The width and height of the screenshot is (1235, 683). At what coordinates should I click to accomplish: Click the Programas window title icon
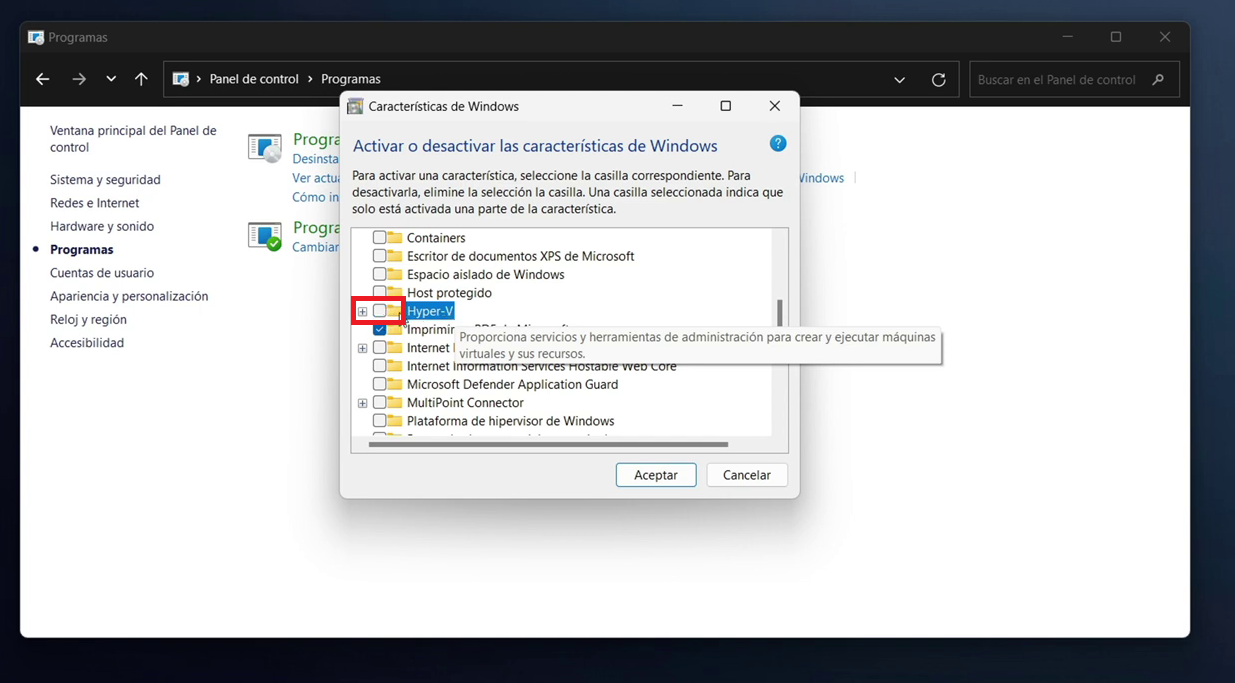[36, 37]
